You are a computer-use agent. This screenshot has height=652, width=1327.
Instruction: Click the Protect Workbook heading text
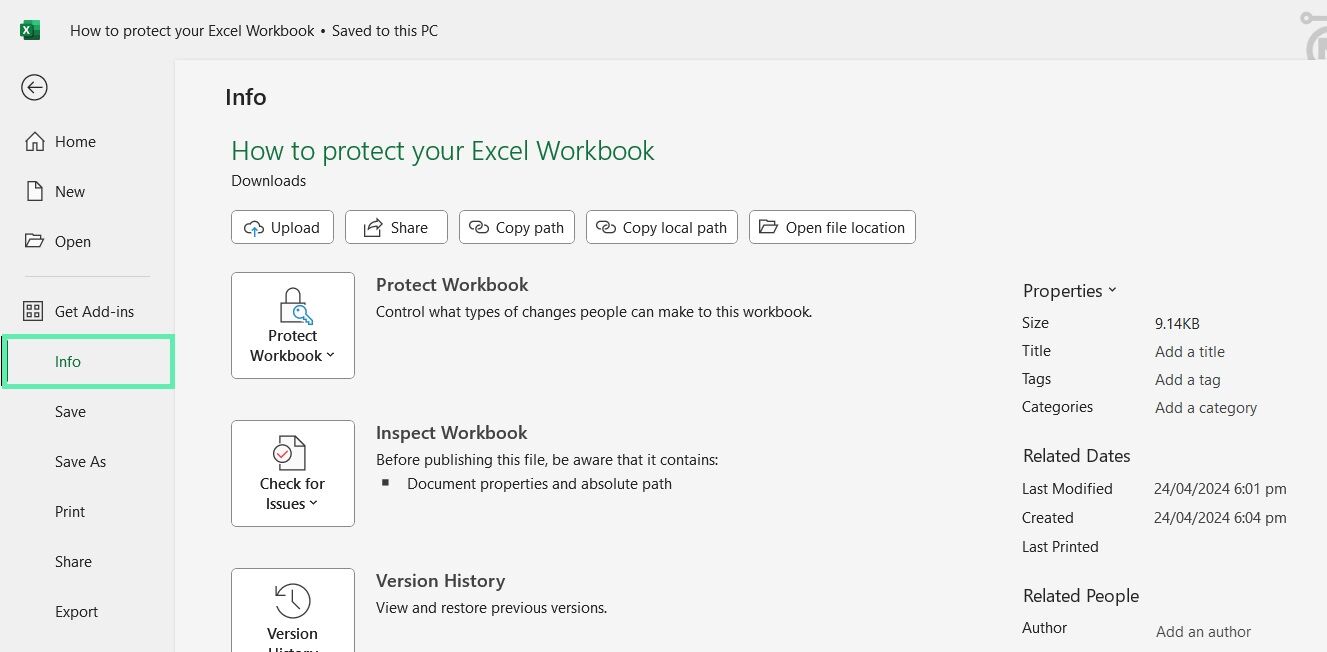coord(452,284)
